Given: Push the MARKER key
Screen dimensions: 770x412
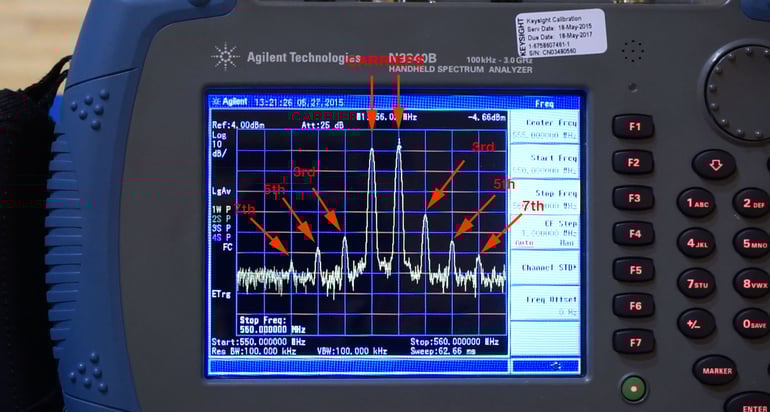Looking at the screenshot, I should (716, 371).
